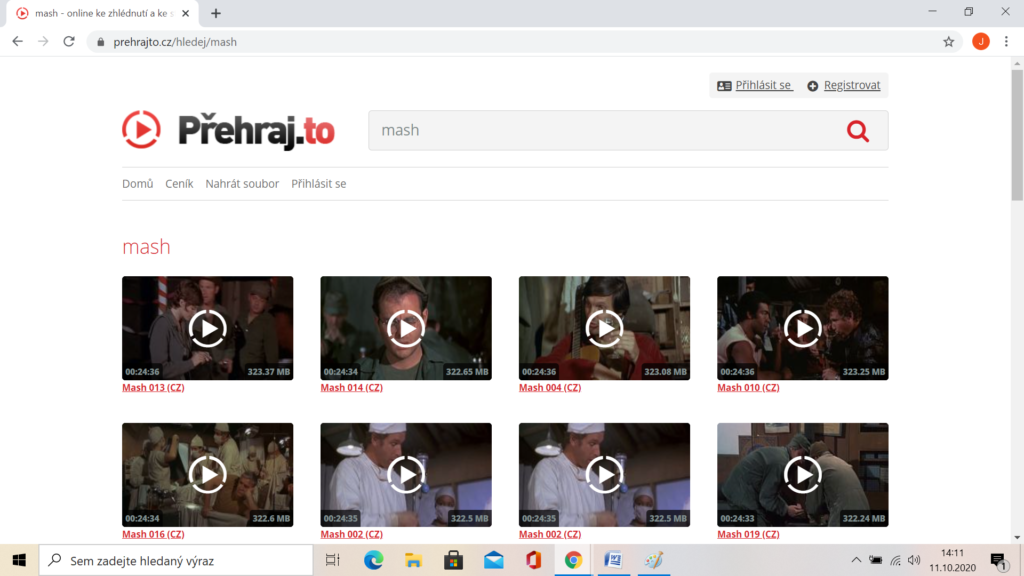
Task: Go to Domů in the navigation menu
Action: point(138,184)
